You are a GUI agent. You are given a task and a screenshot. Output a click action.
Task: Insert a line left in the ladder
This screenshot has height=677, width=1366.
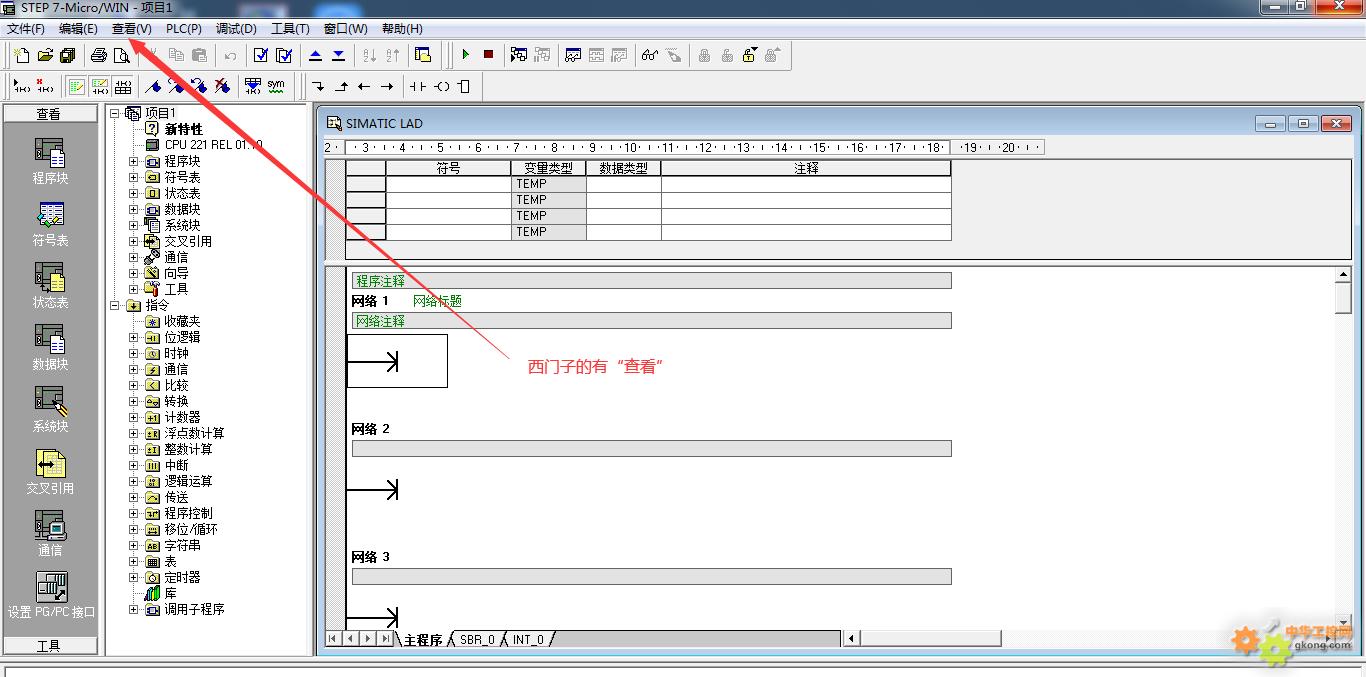pyautogui.click(x=364, y=86)
